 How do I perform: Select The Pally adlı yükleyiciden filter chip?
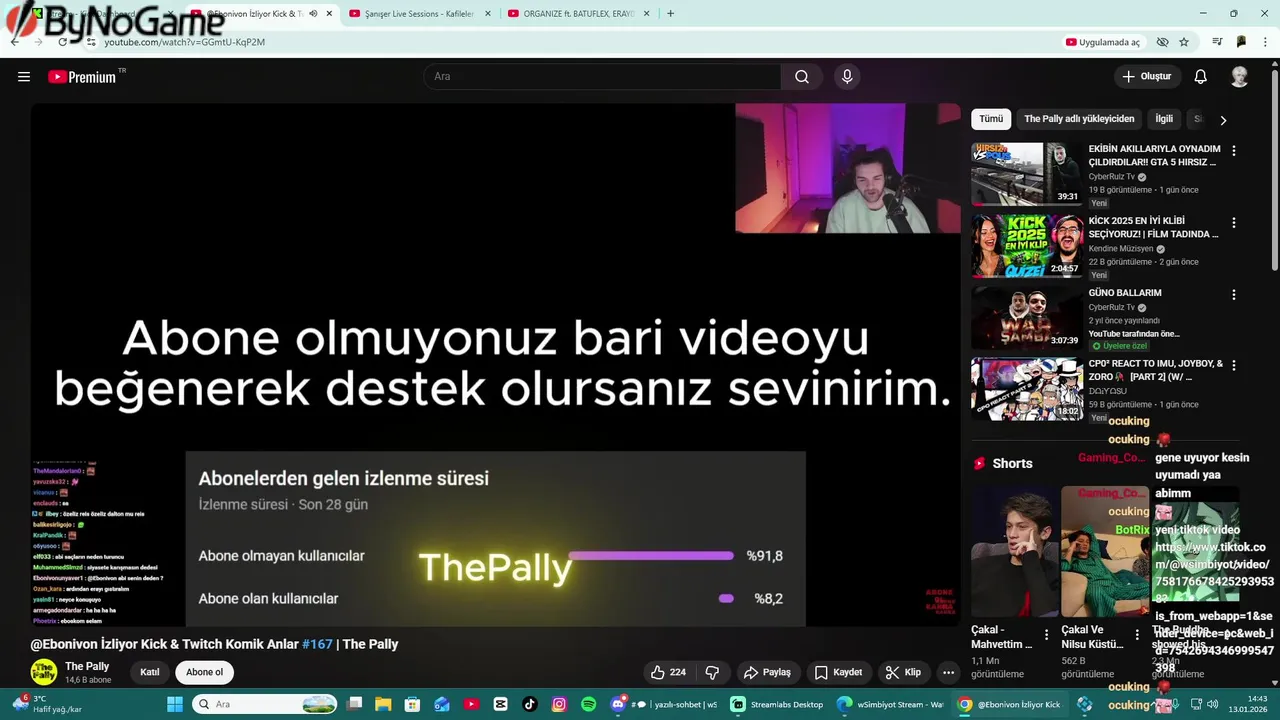click(1079, 119)
